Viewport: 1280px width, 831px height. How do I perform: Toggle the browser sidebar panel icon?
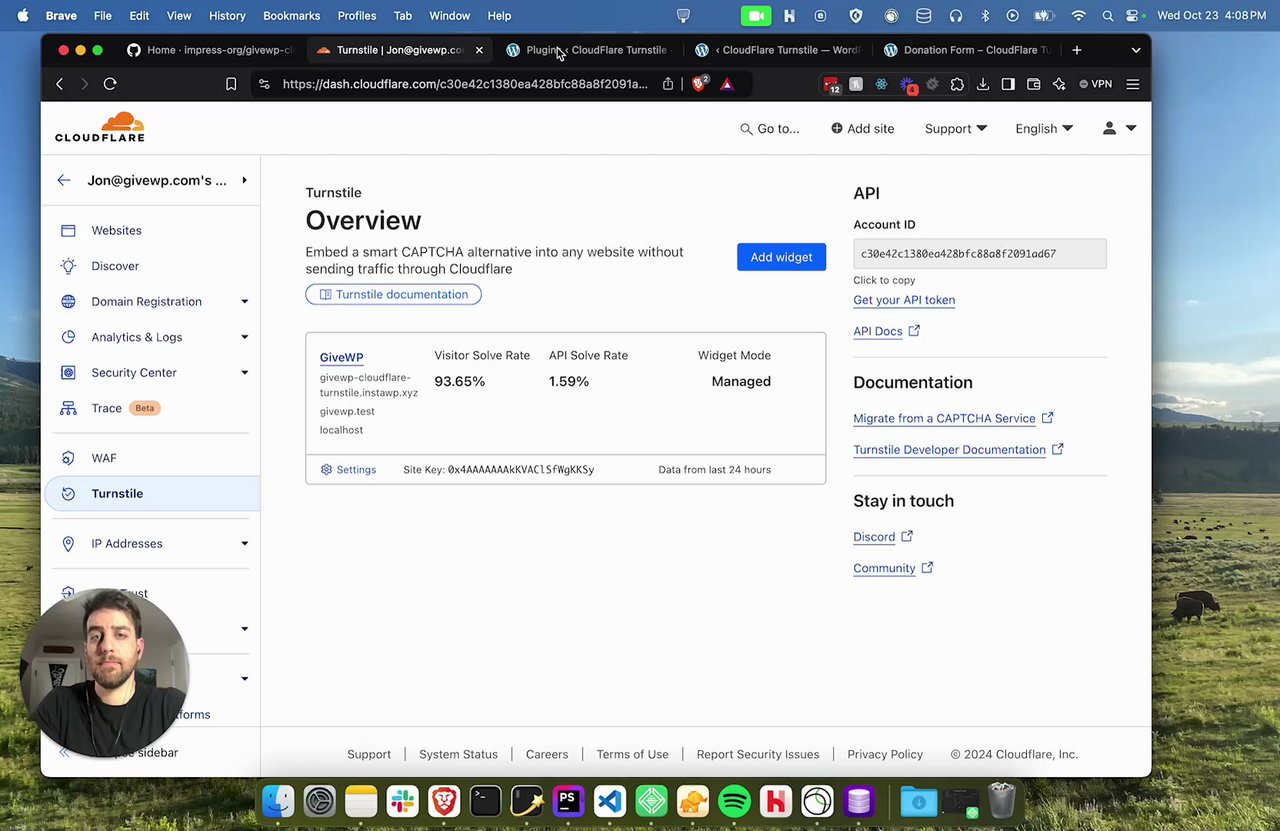pos(1008,84)
